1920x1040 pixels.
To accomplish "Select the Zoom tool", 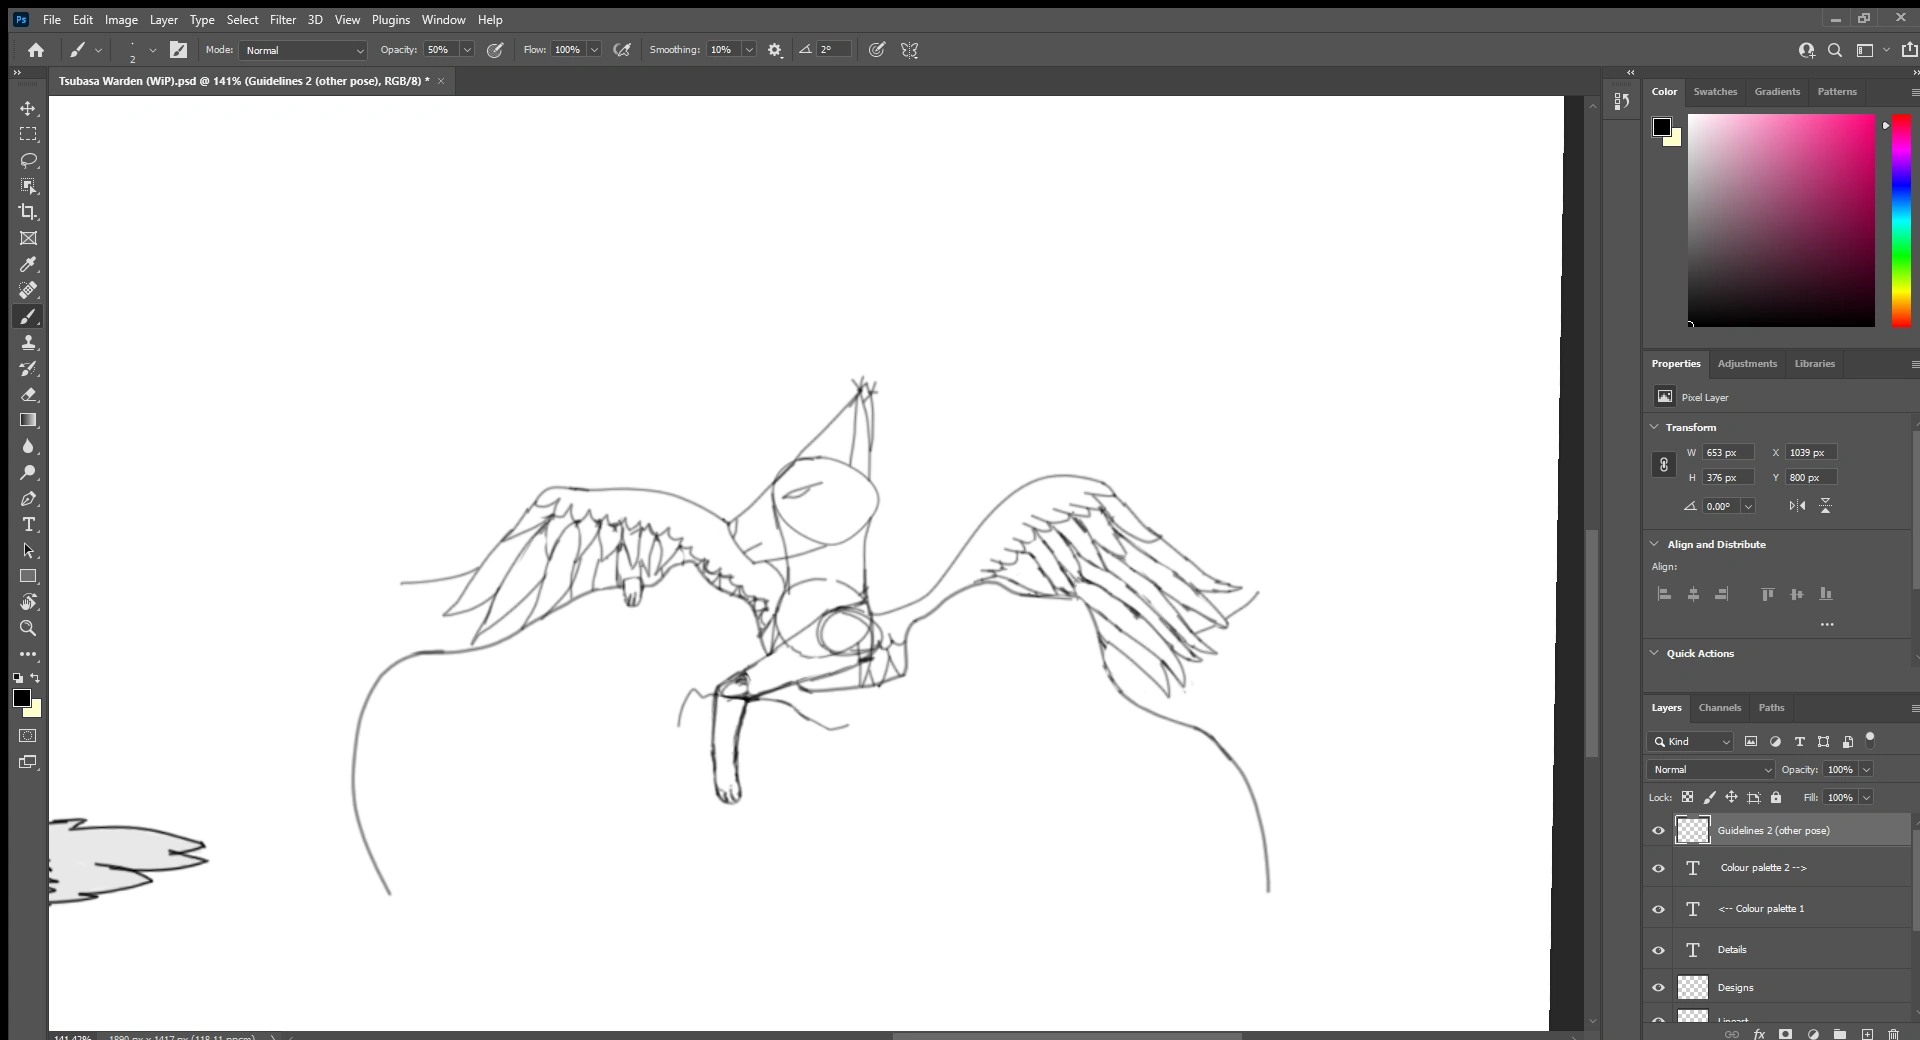I will click(28, 628).
